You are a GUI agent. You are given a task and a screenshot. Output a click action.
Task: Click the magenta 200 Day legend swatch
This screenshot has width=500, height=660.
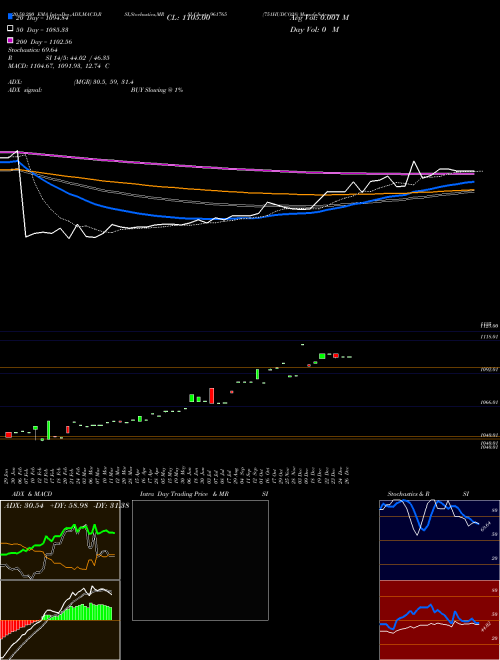point(10,40)
